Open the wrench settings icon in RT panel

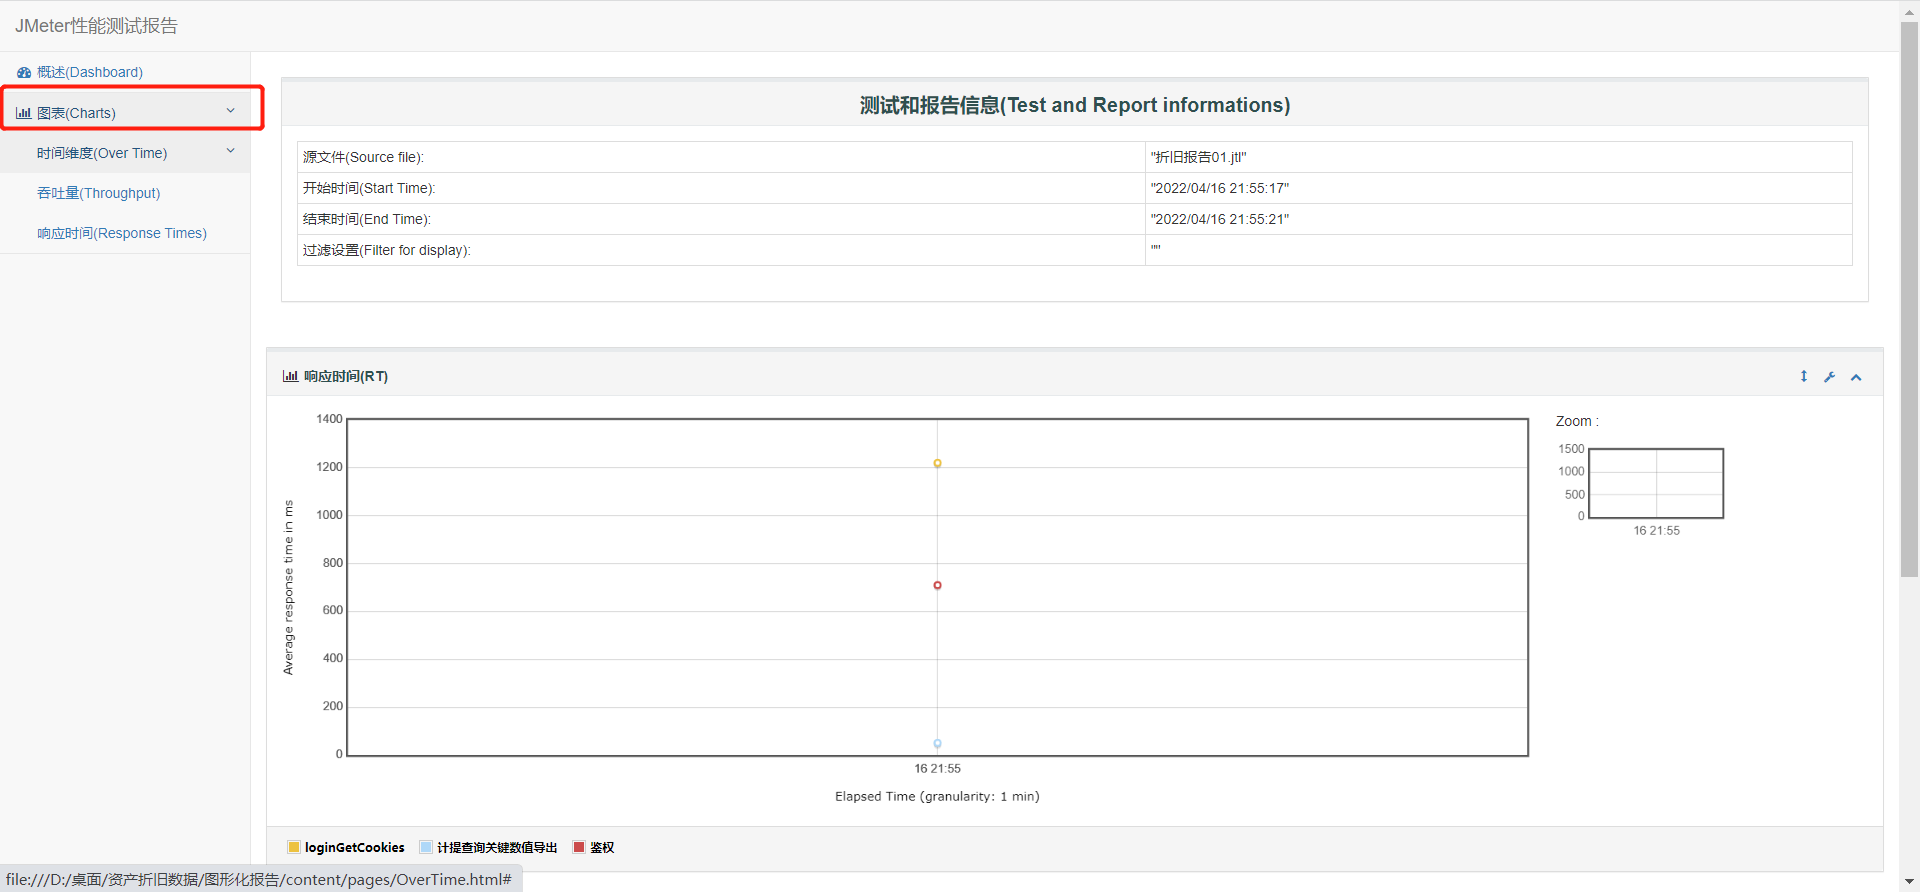point(1830,377)
